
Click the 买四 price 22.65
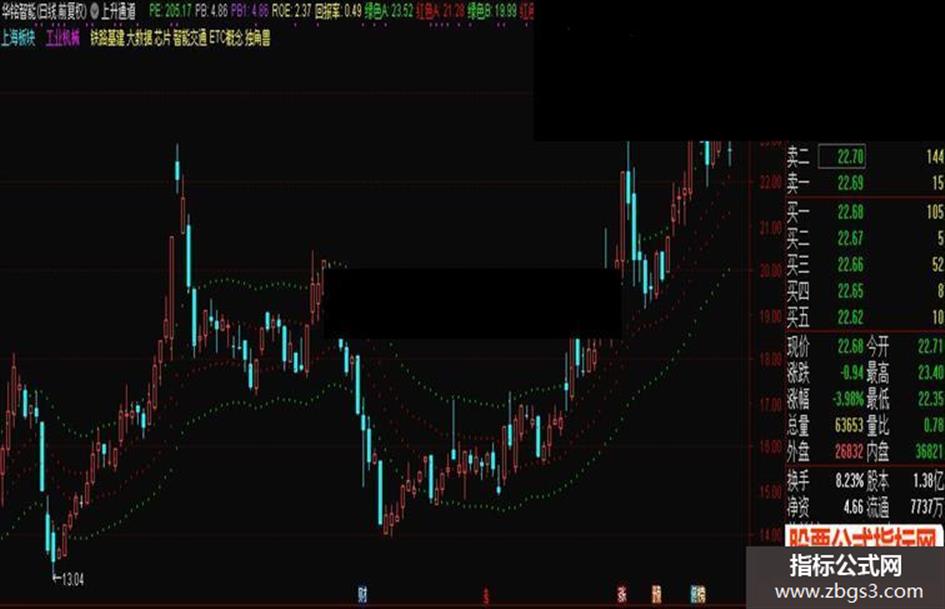pyautogui.click(x=850, y=291)
